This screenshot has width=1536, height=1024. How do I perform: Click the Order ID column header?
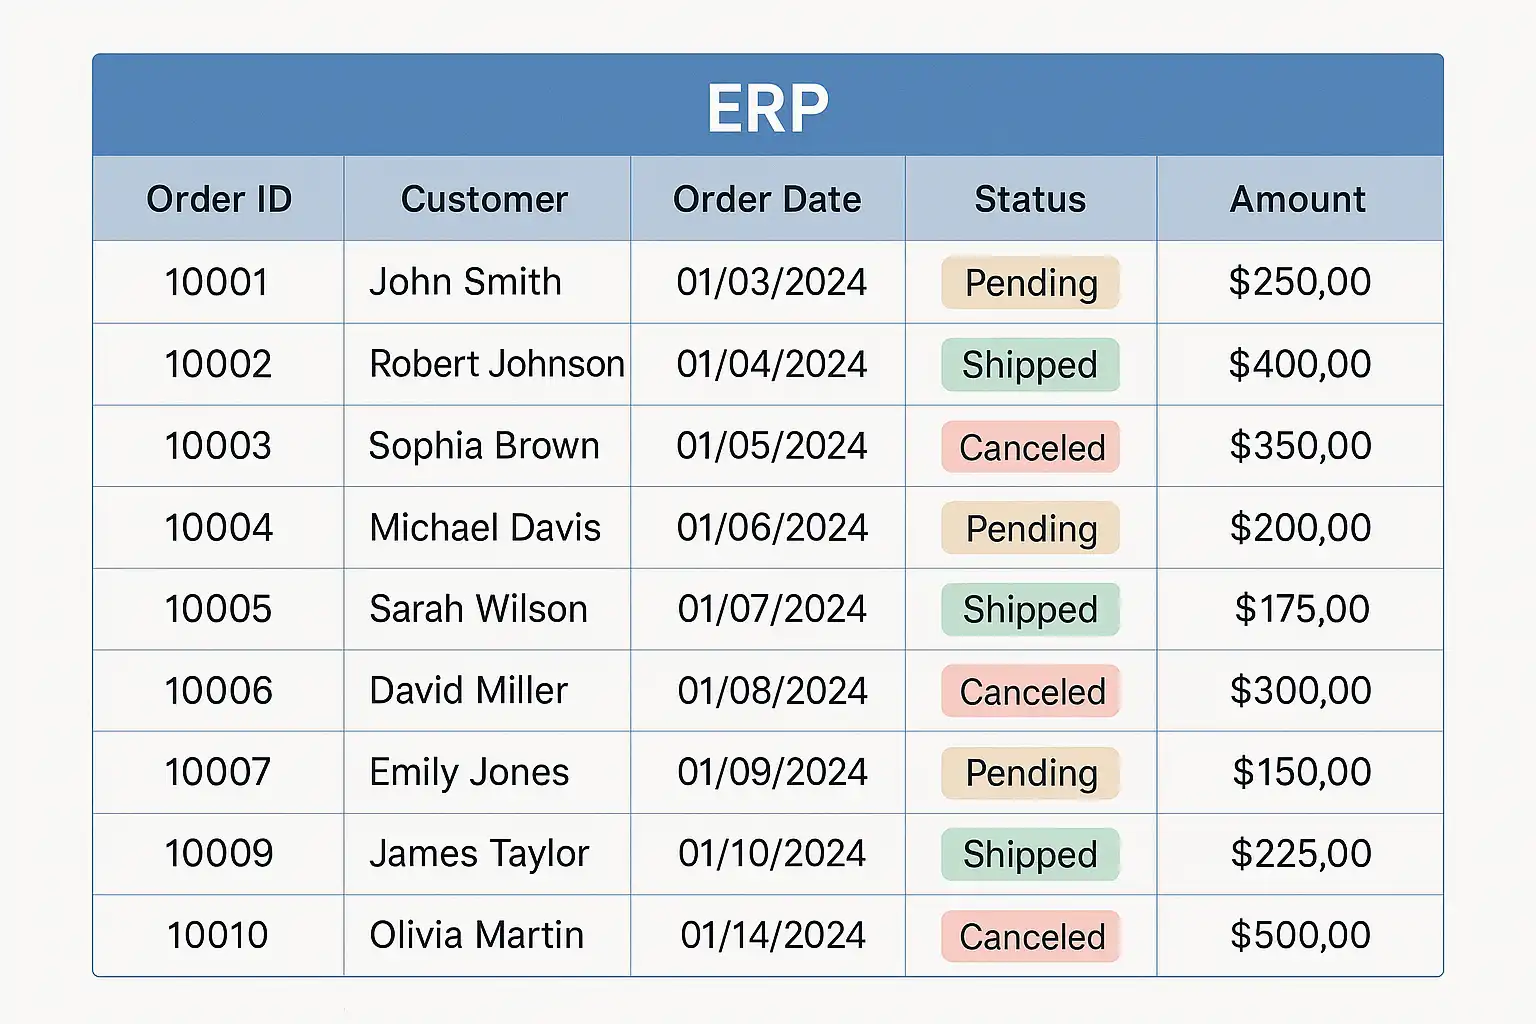coord(219,199)
